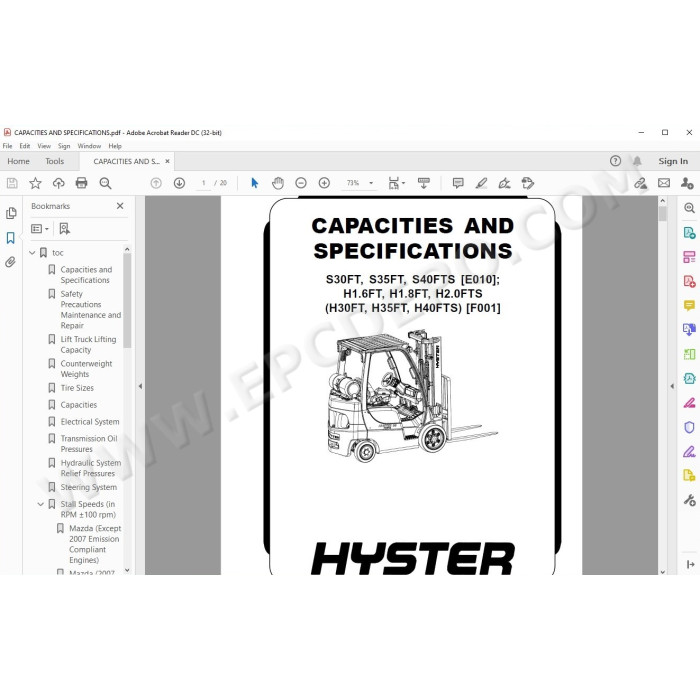
Task: Switch to the Tools tab
Action: point(54,161)
